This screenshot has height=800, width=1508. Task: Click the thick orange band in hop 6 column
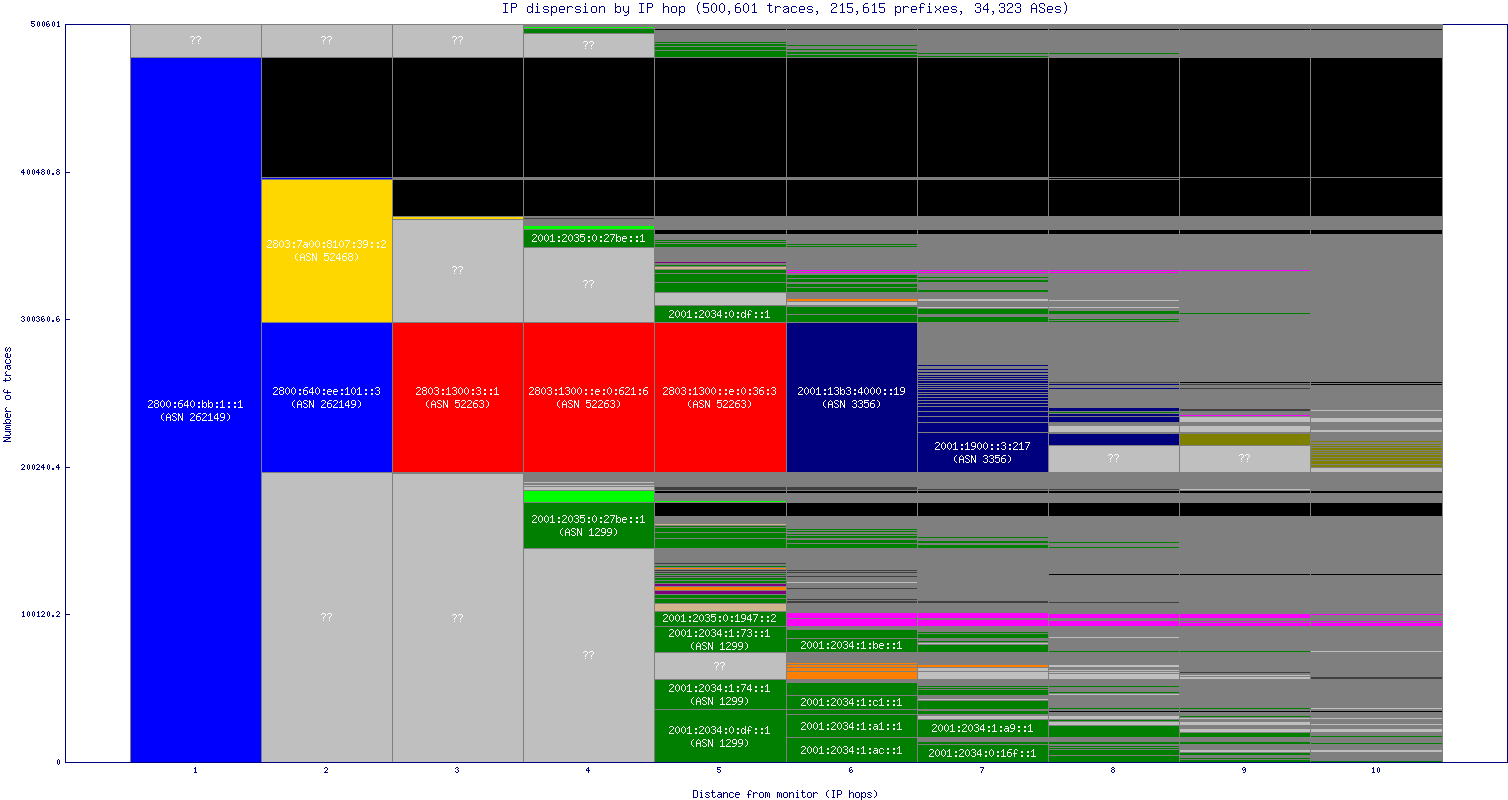pyautogui.click(x=852, y=673)
